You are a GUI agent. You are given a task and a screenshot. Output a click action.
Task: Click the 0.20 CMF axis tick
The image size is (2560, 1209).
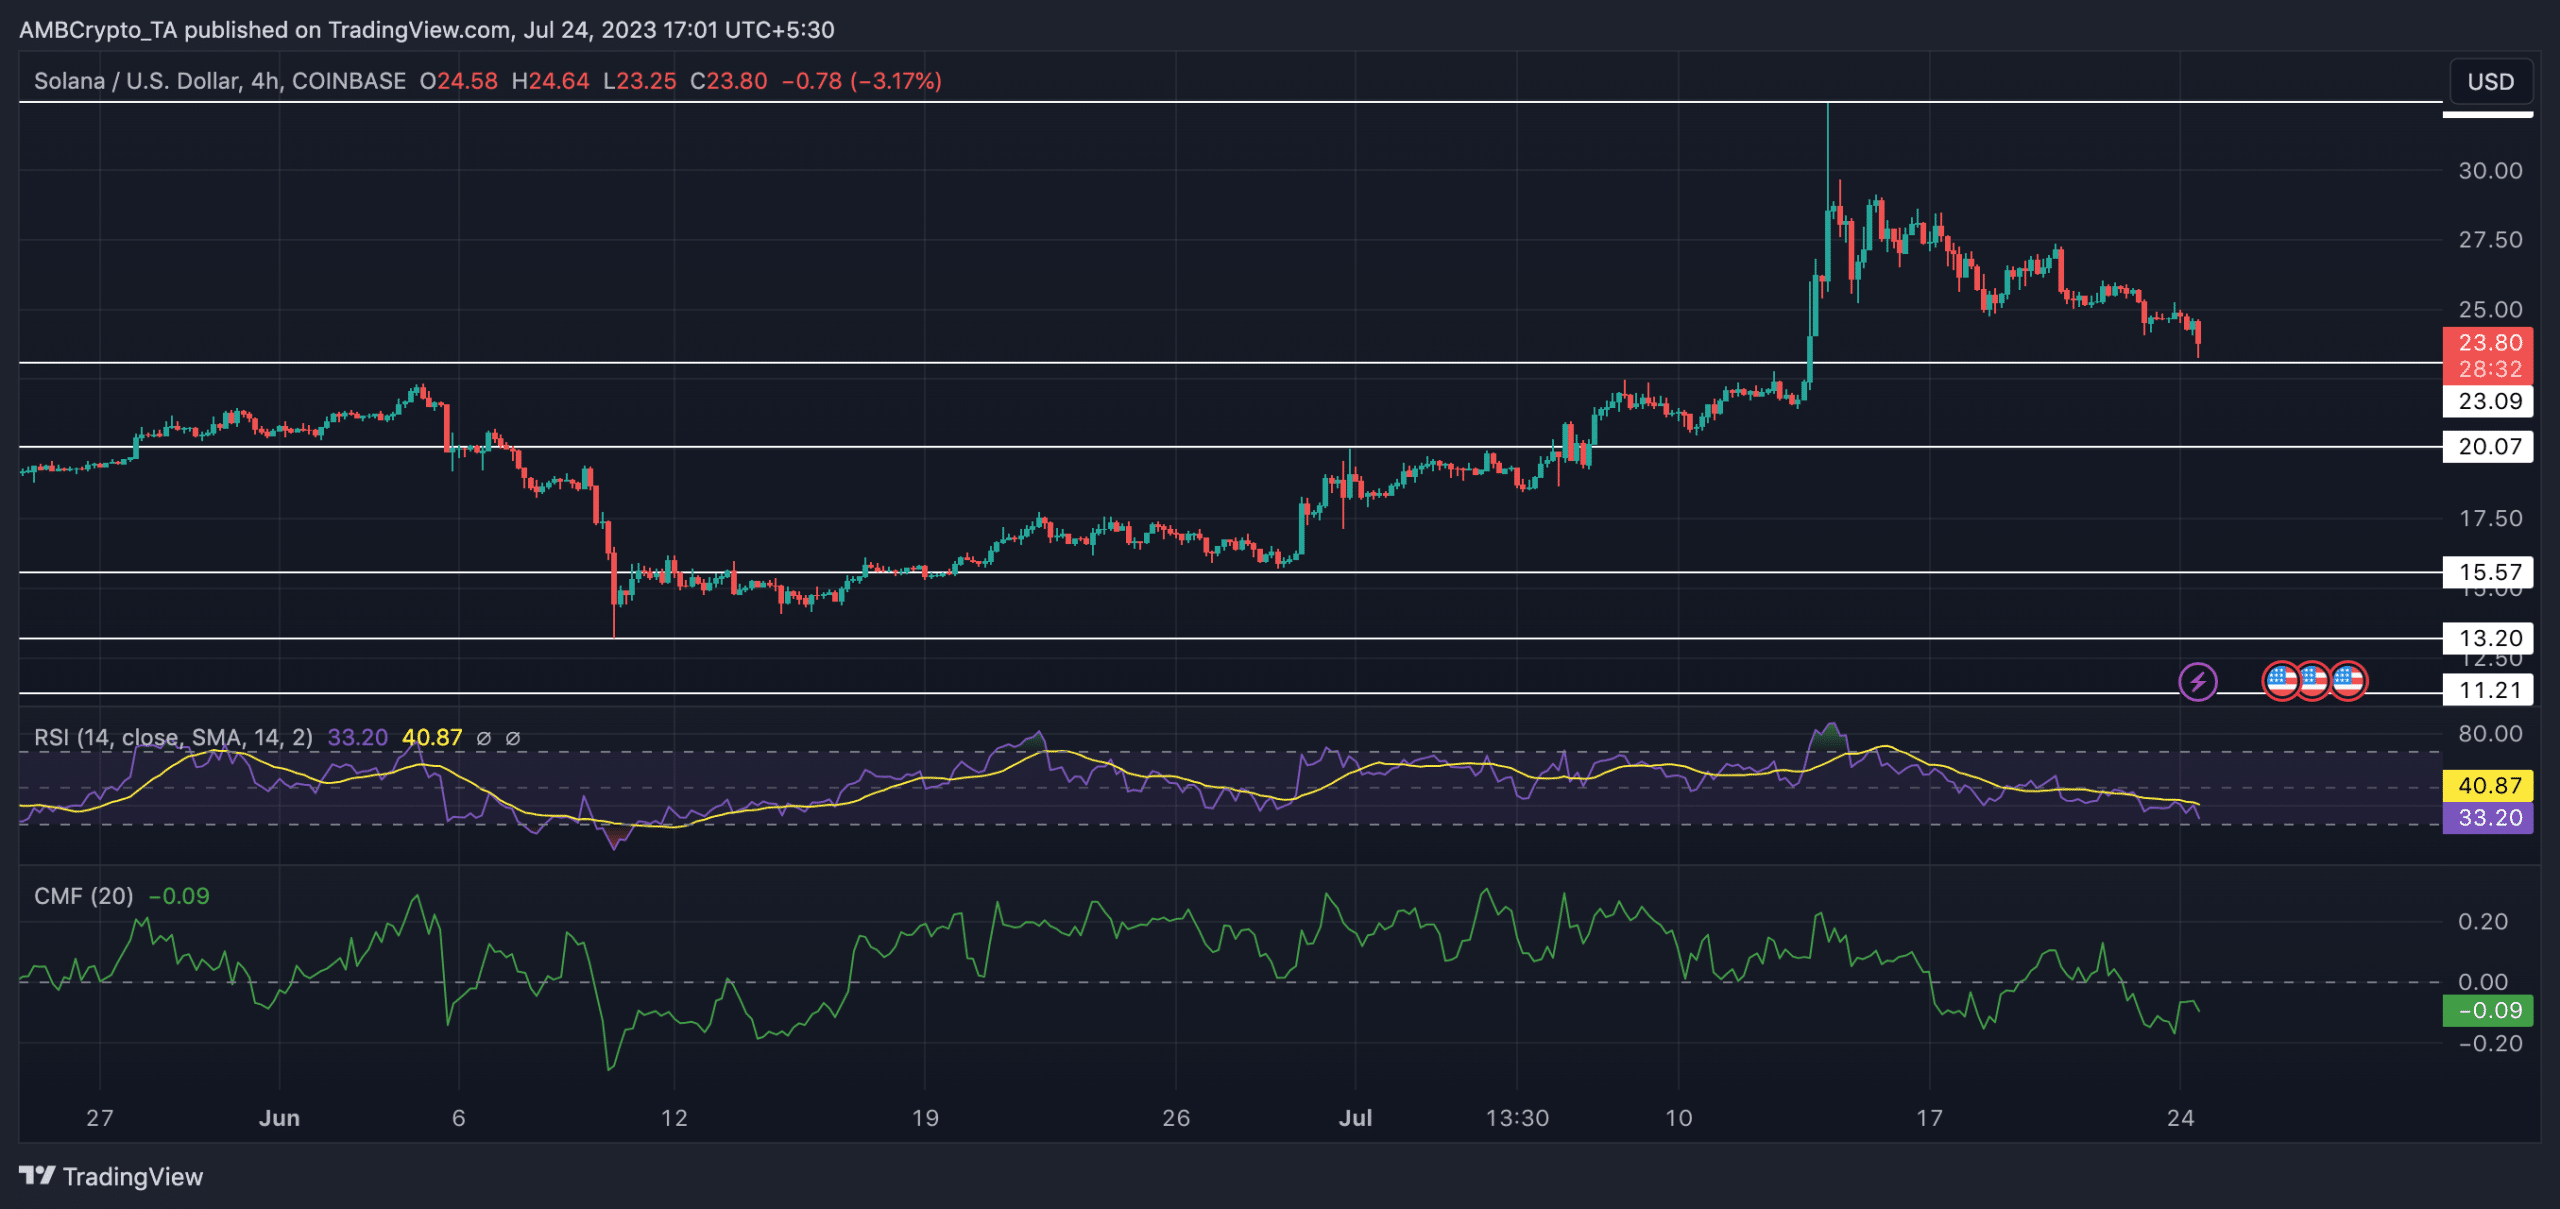[2483, 921]
